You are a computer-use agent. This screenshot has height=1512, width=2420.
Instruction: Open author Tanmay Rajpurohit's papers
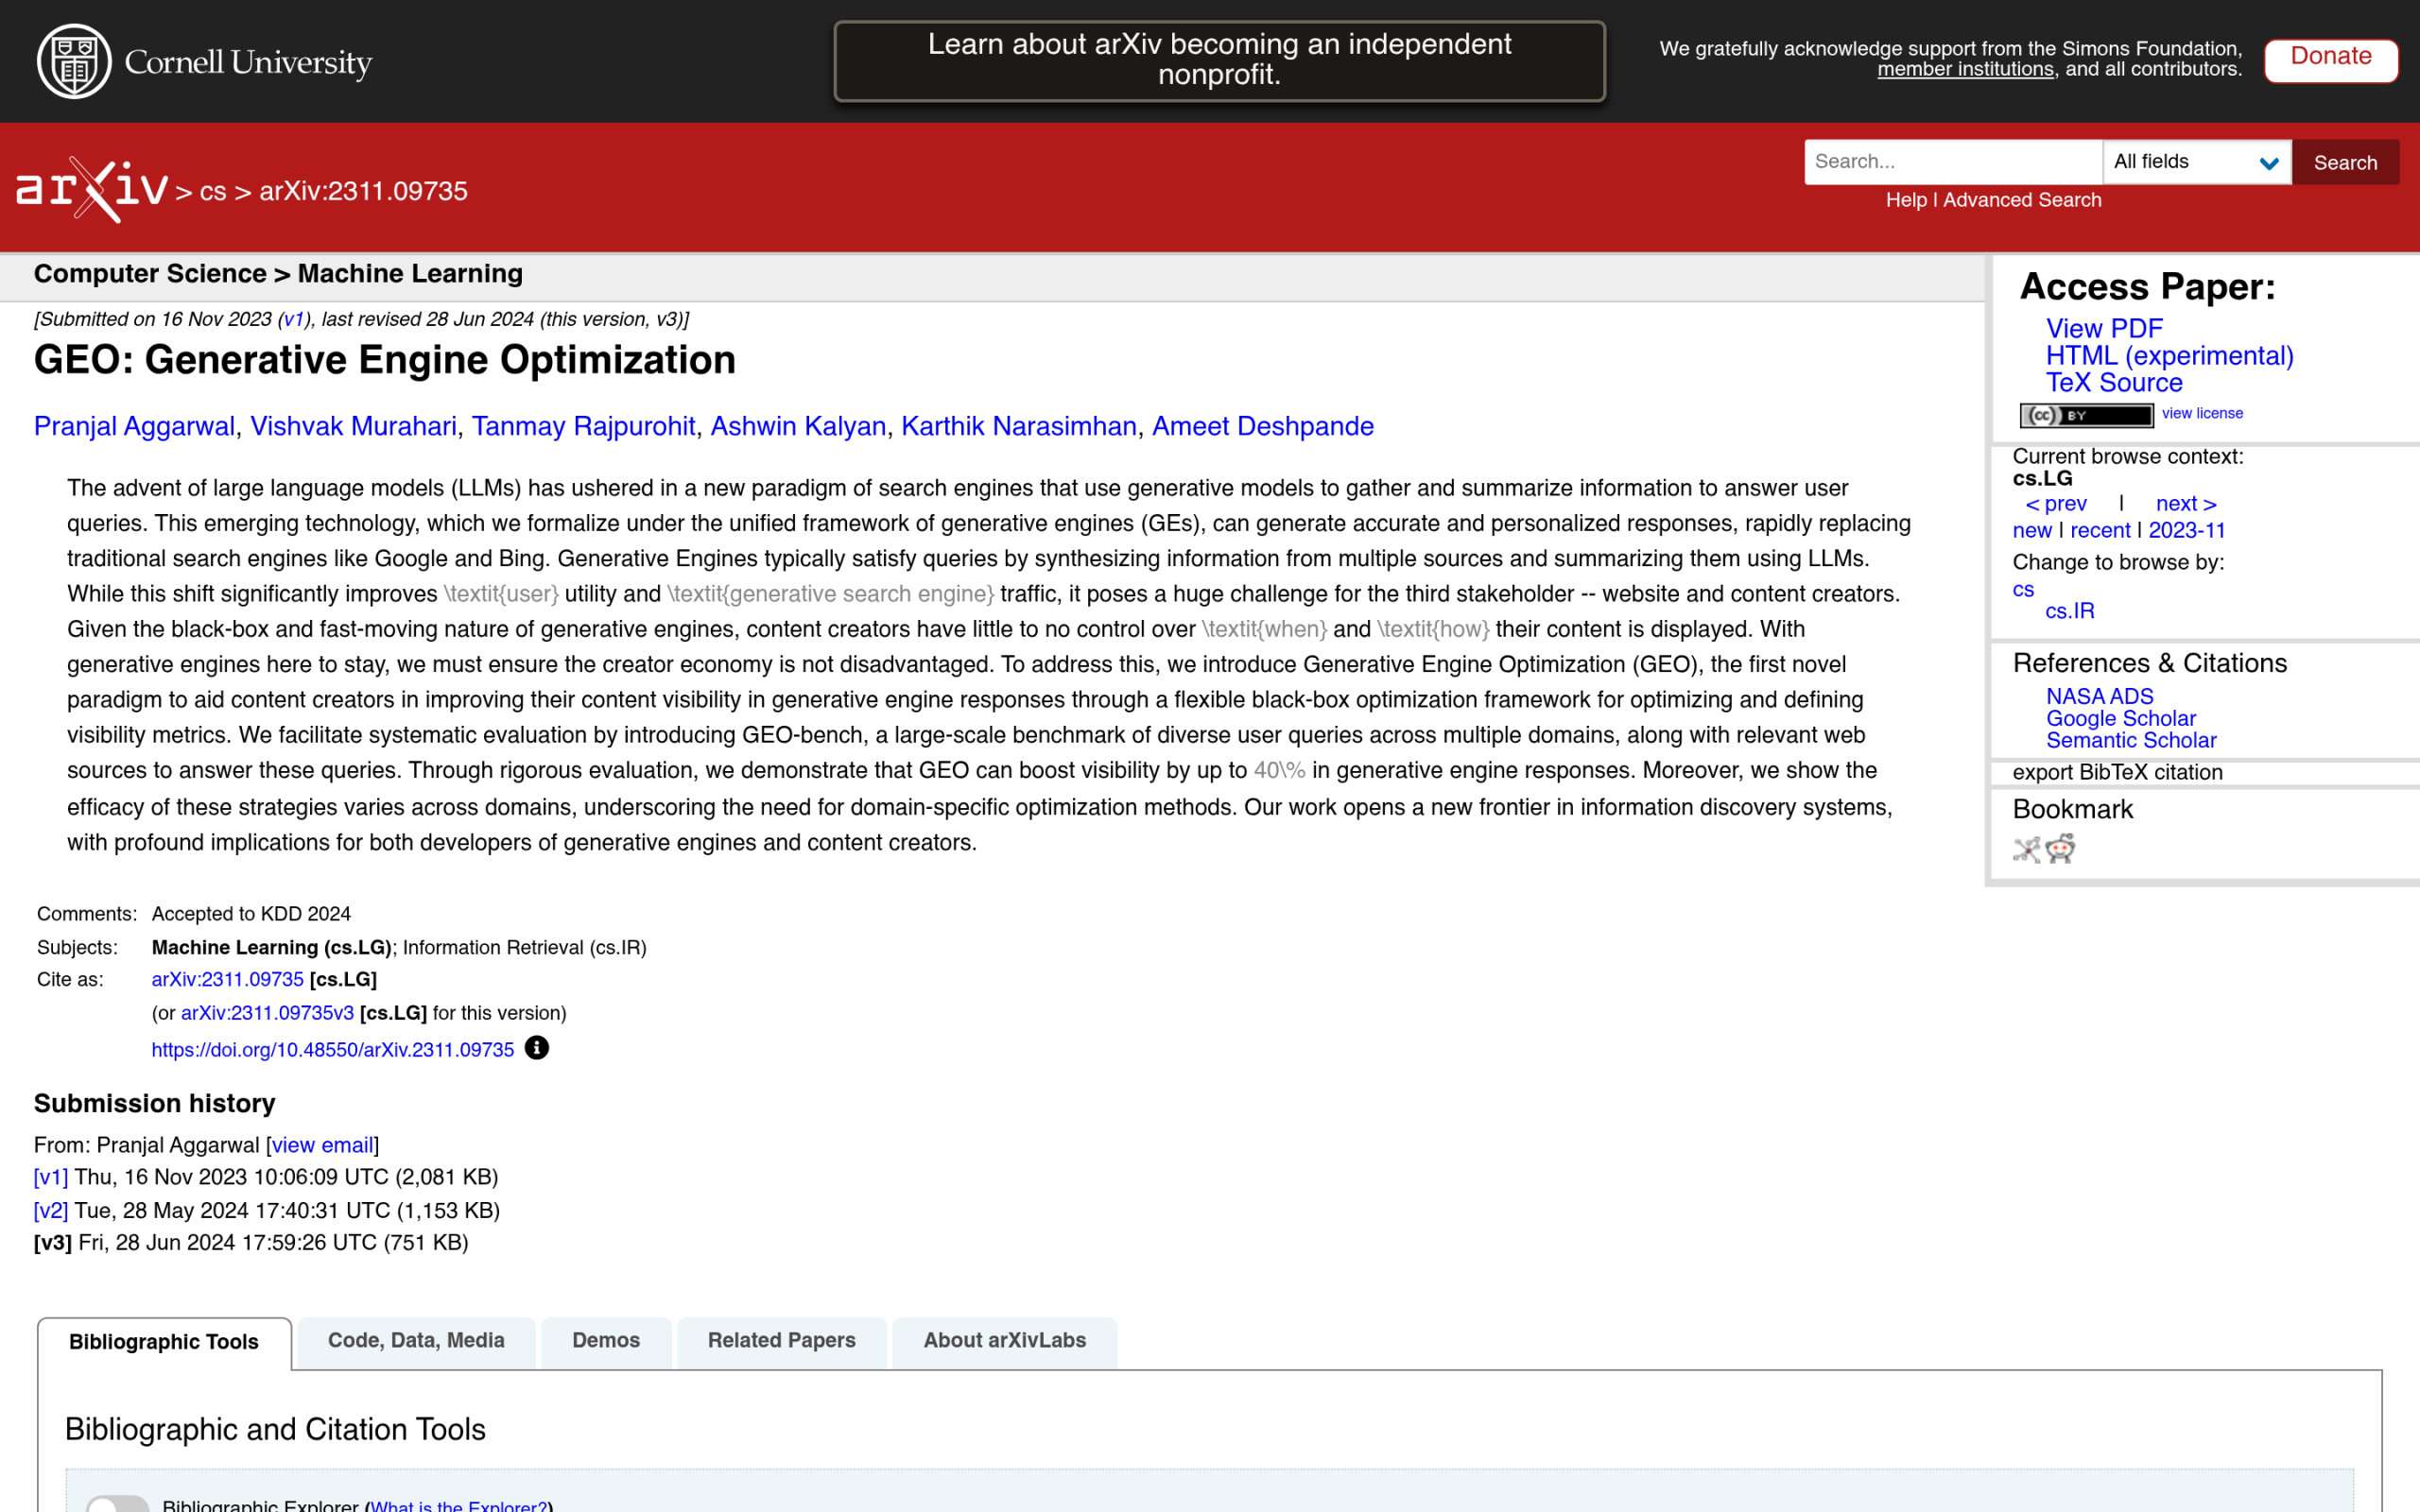click(583, 427)
